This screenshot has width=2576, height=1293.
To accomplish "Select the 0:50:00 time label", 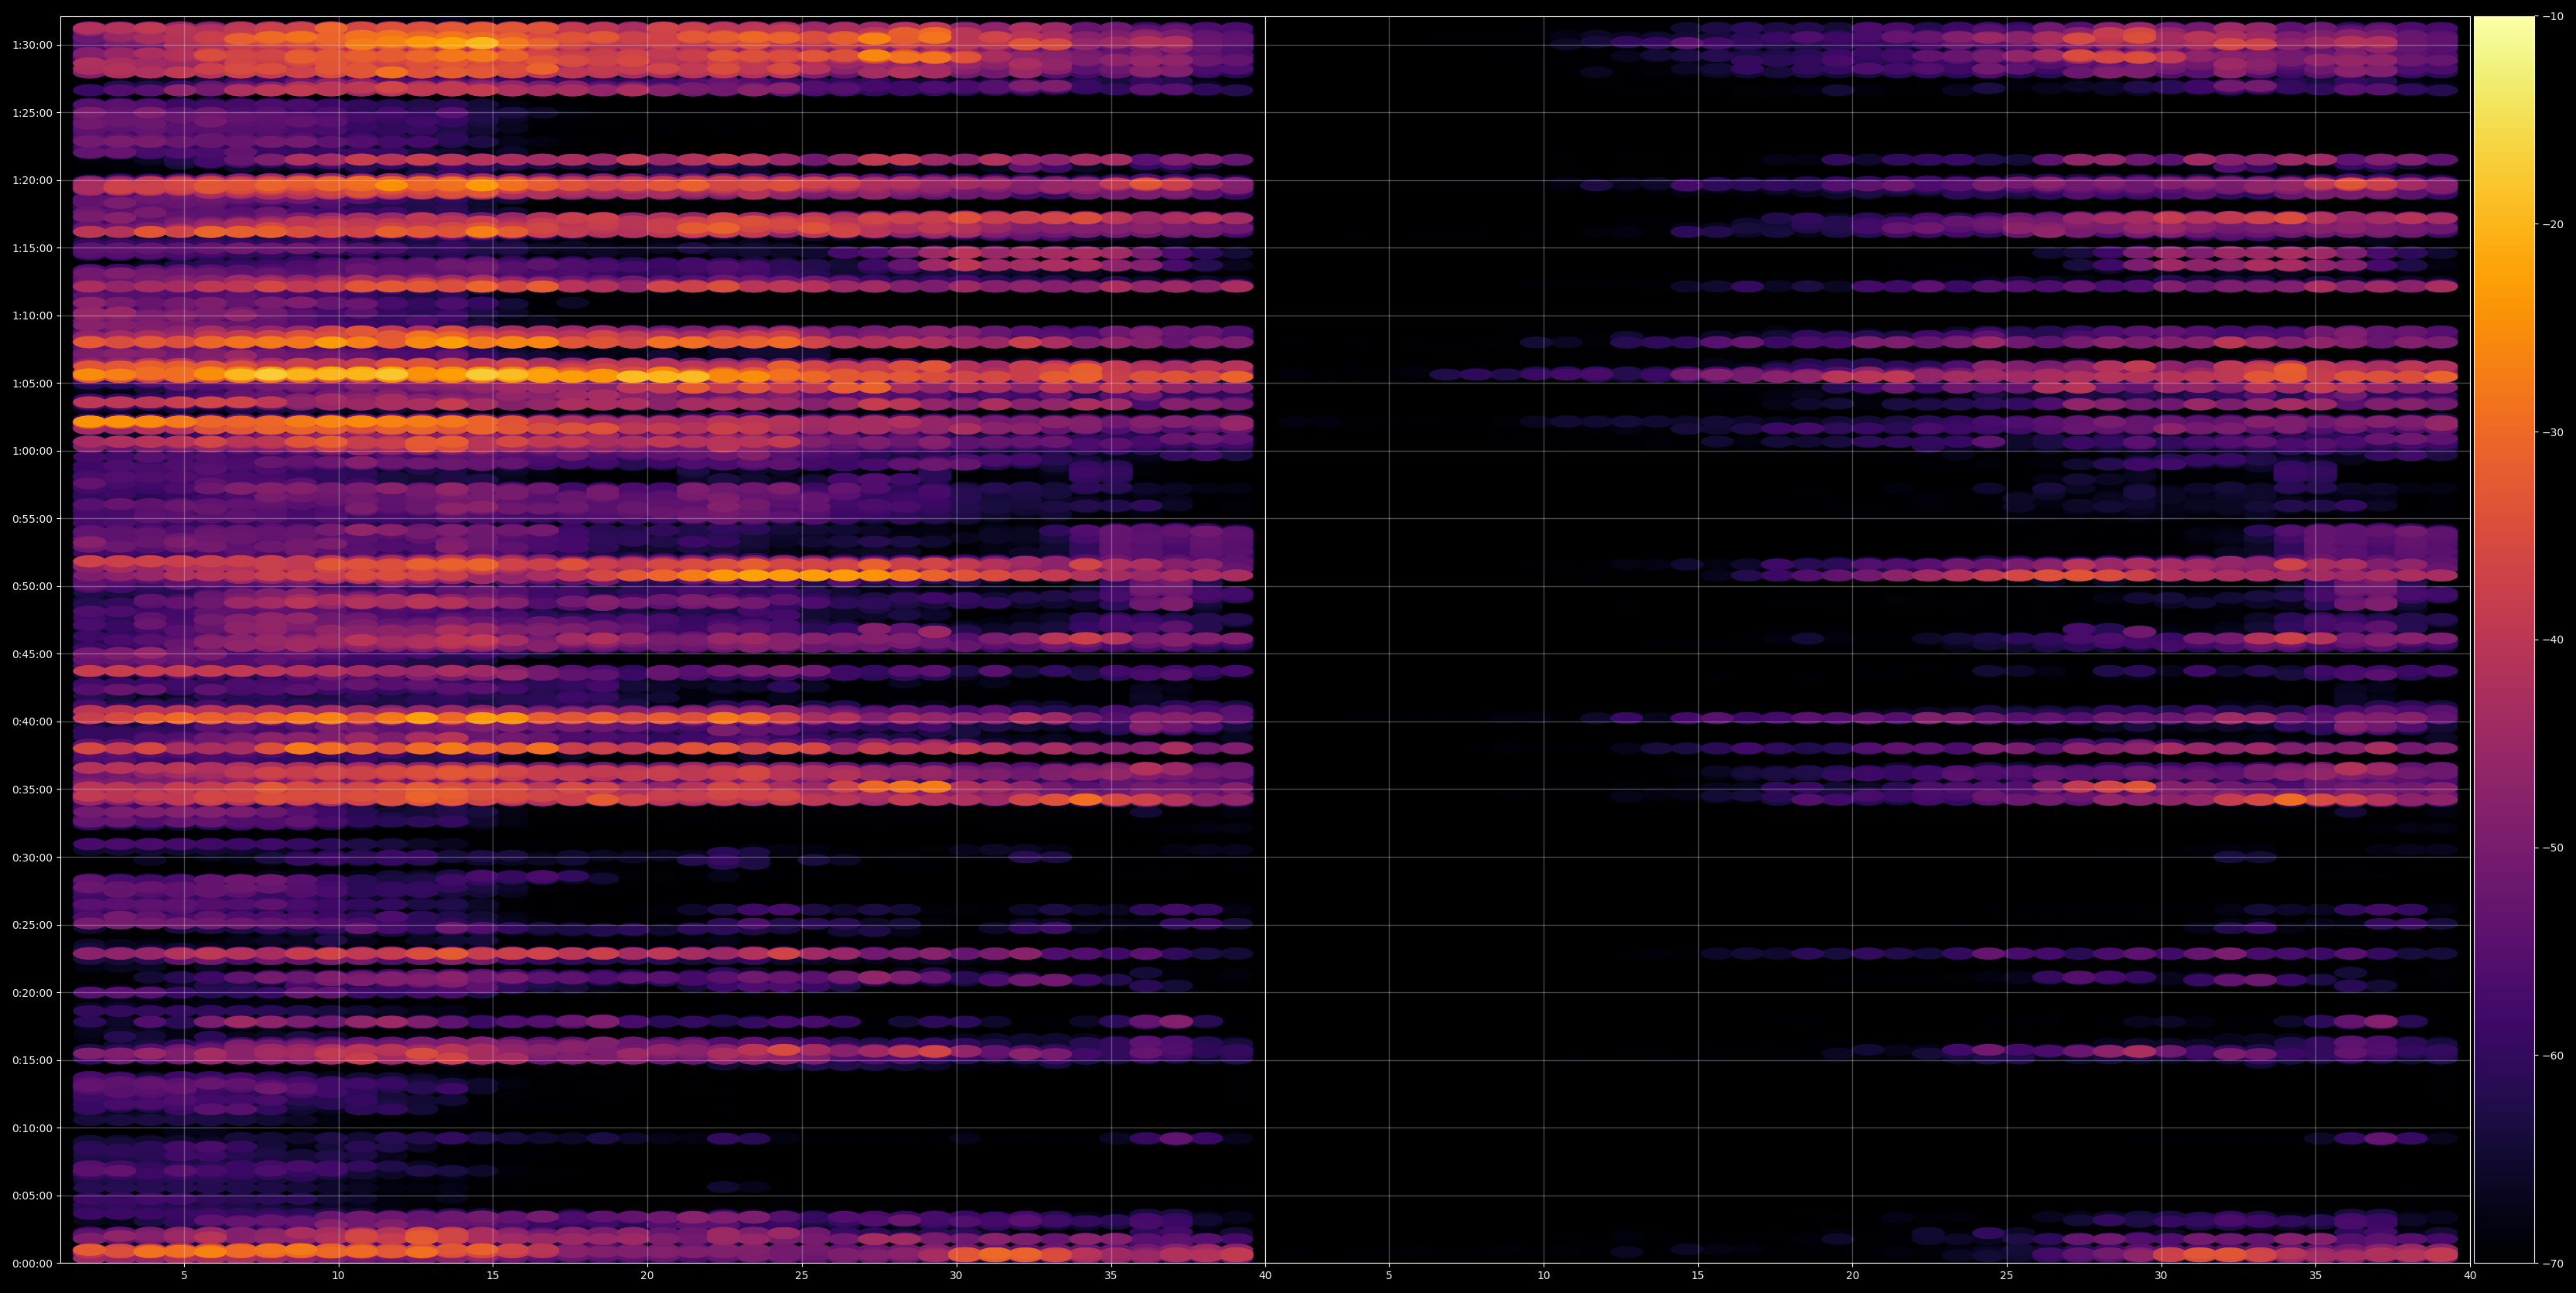I will pyautogui.click(x=31, y=586).
